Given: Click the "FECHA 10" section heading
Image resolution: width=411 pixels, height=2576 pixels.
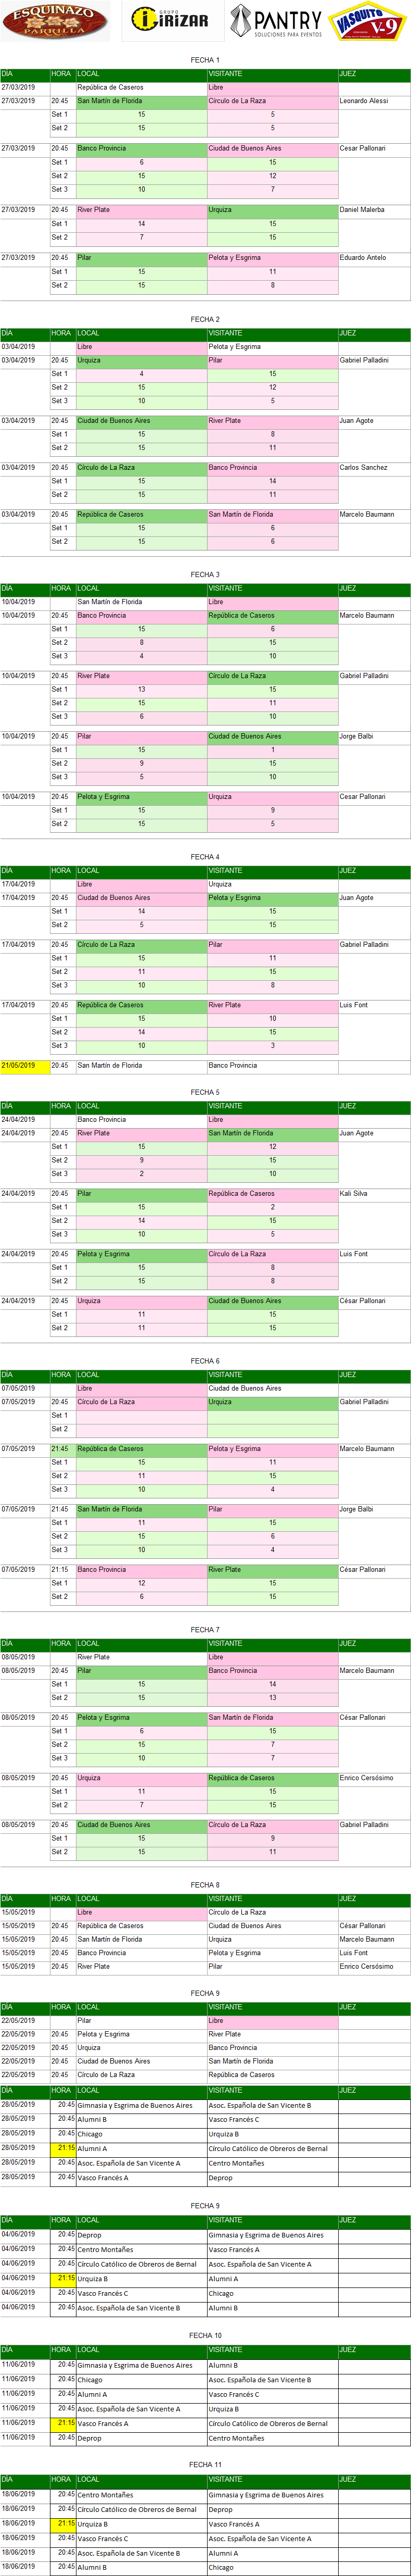Looking at the screenshot, I should click(205, 2336).
